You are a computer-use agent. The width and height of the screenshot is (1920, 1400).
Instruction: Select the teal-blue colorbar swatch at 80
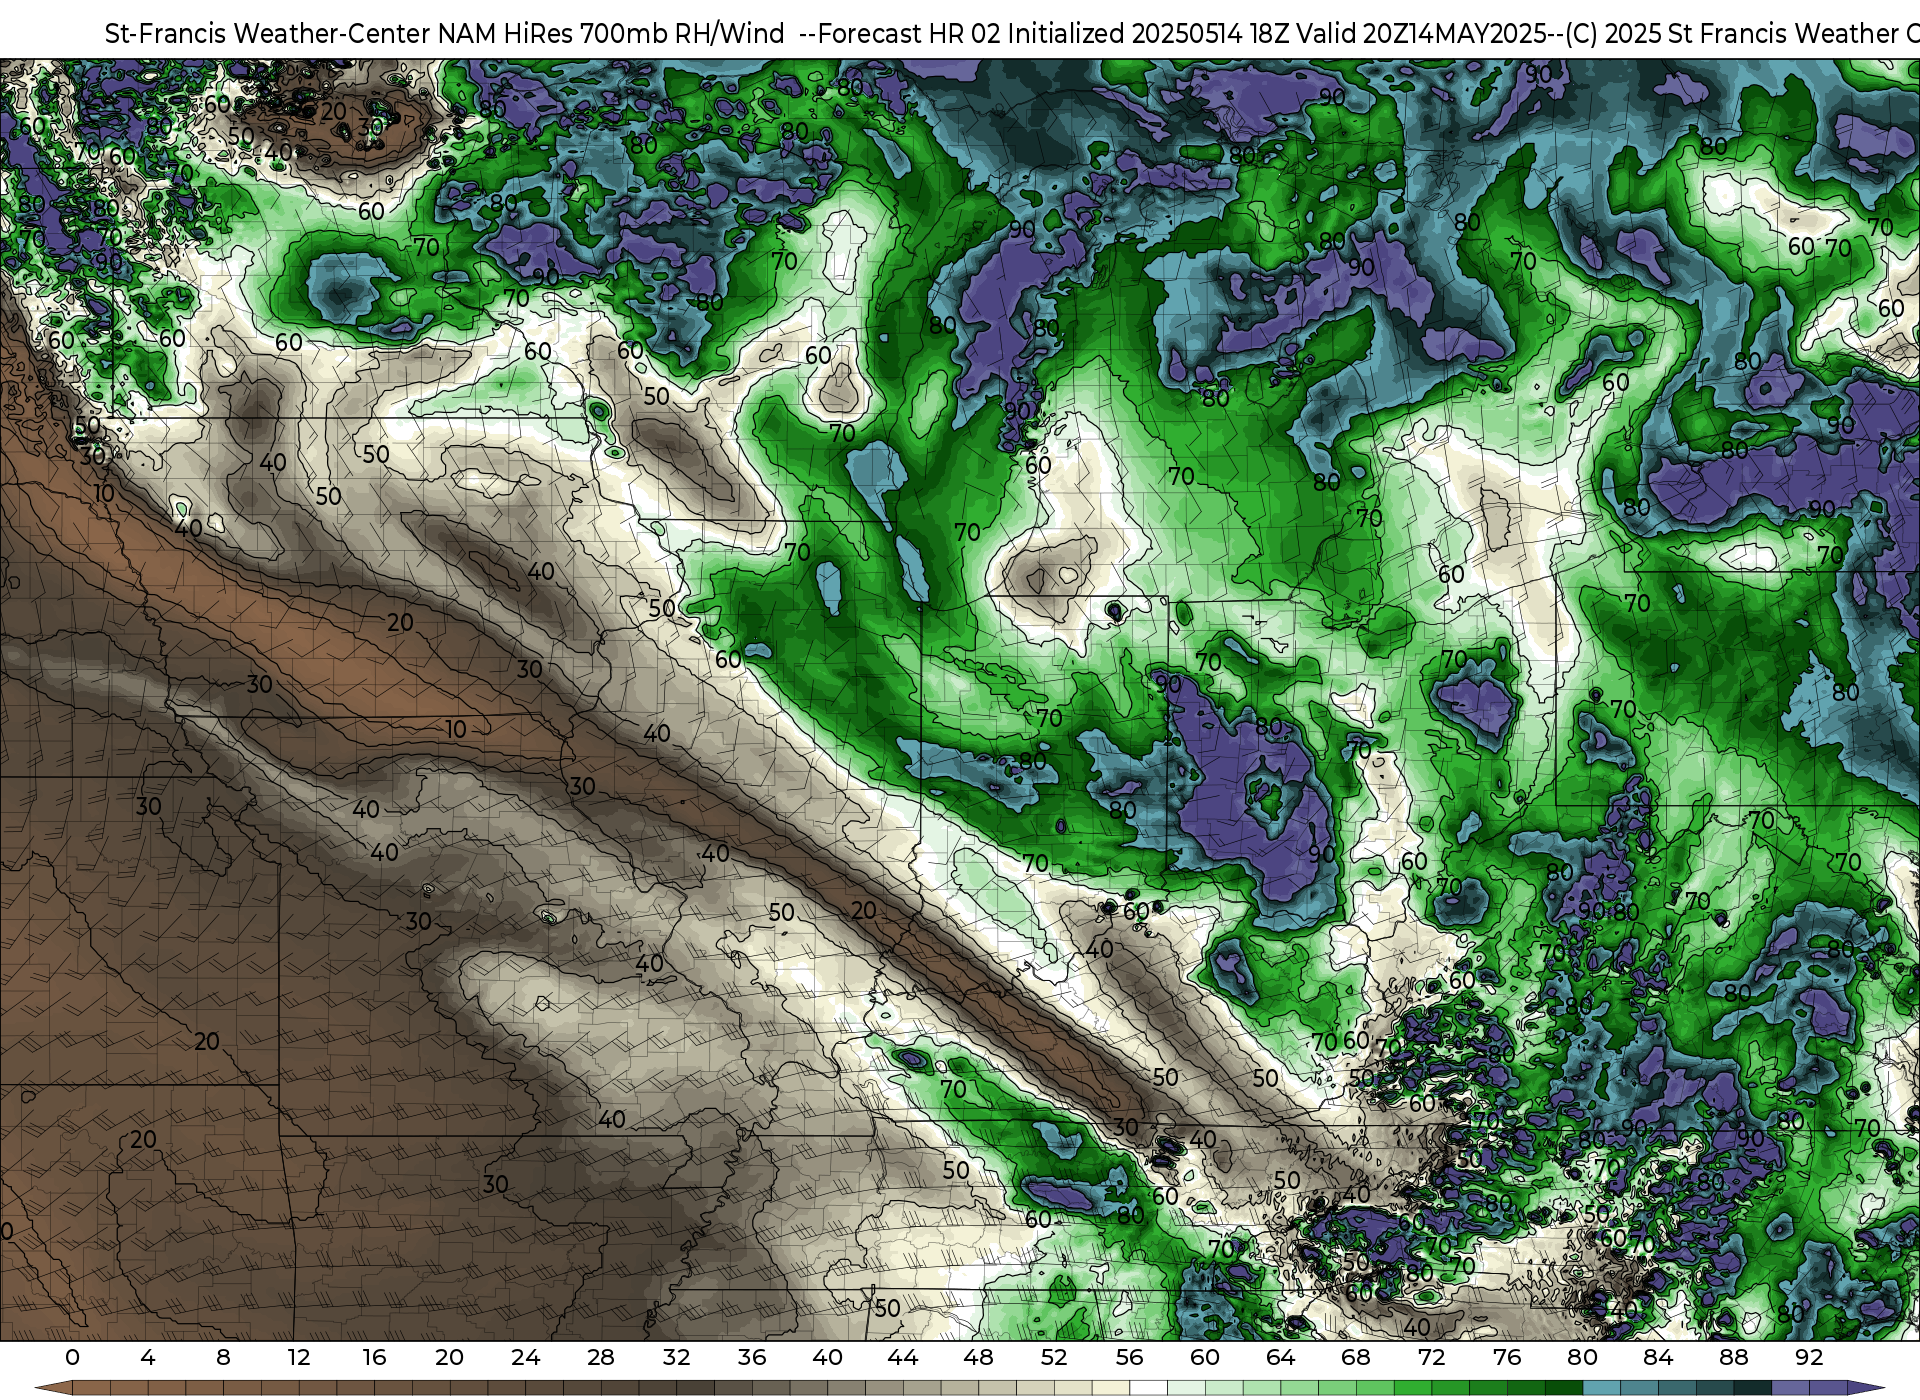click(1601, 1388)
